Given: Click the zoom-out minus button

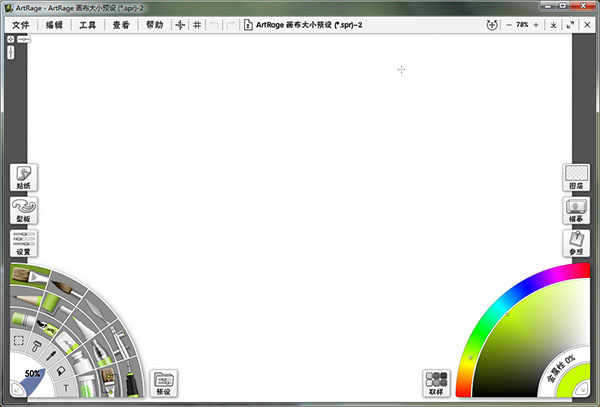Looking at the screenshot, I should click(507, 24).
